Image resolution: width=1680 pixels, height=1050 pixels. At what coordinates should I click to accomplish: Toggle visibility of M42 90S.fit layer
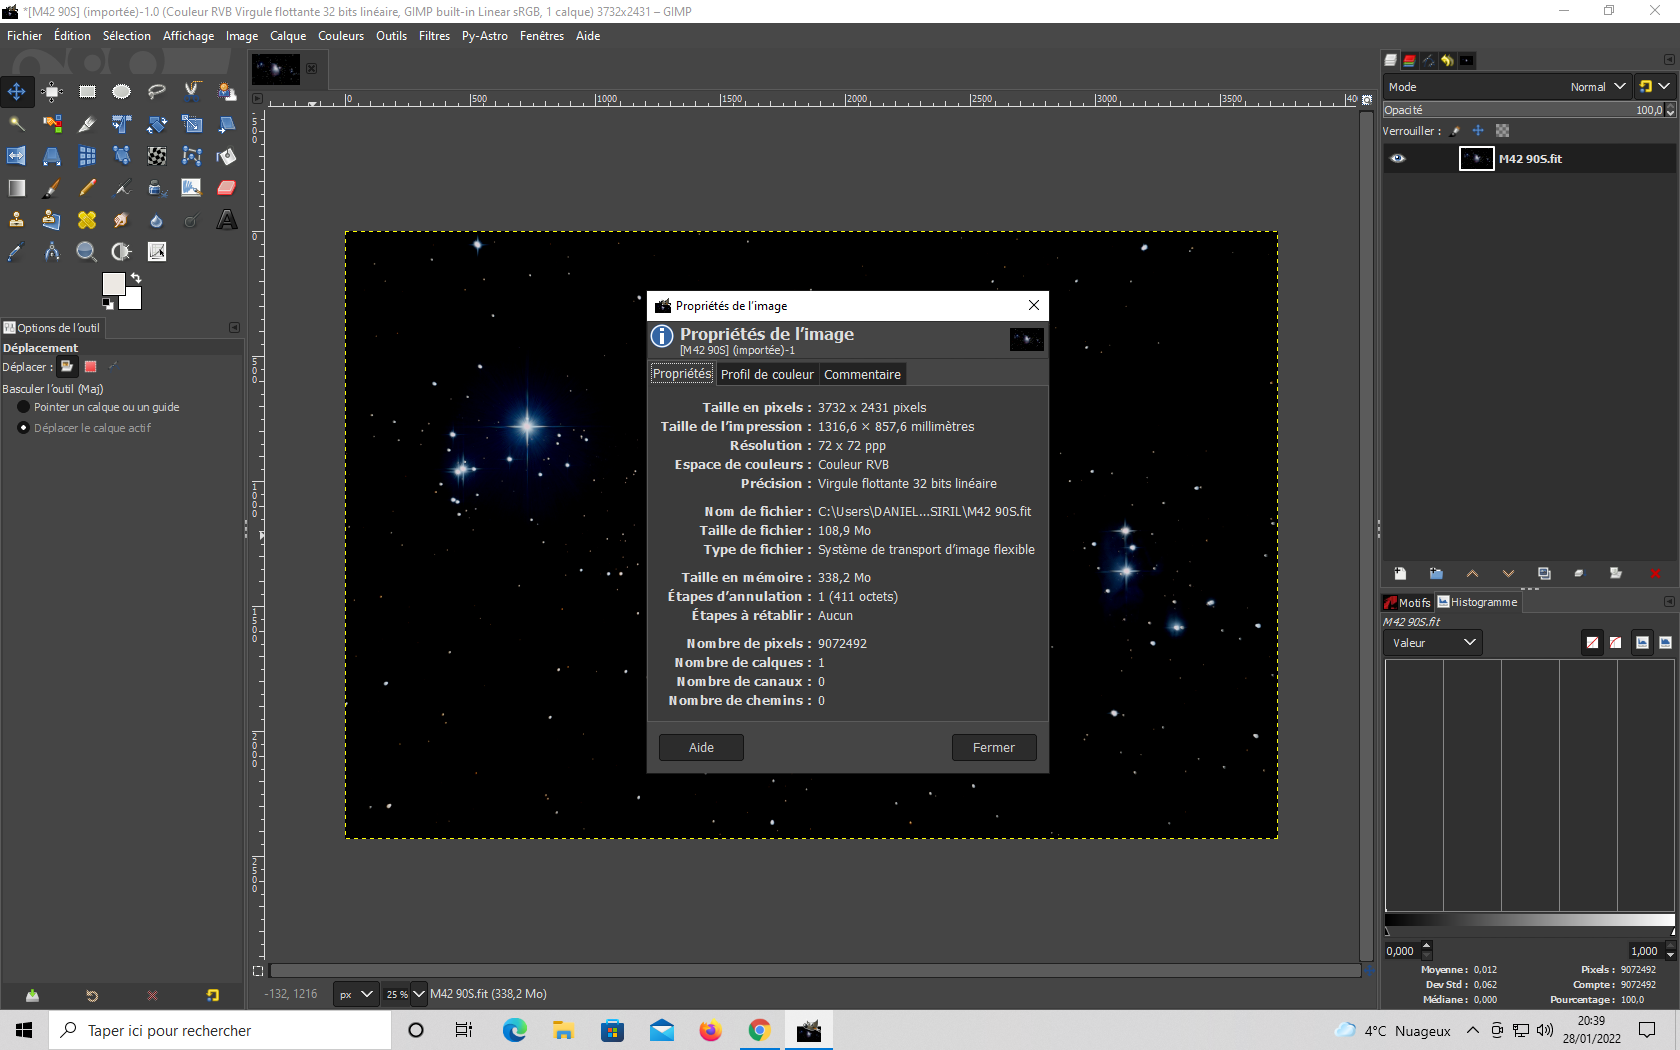click(x=1398, y=158)
